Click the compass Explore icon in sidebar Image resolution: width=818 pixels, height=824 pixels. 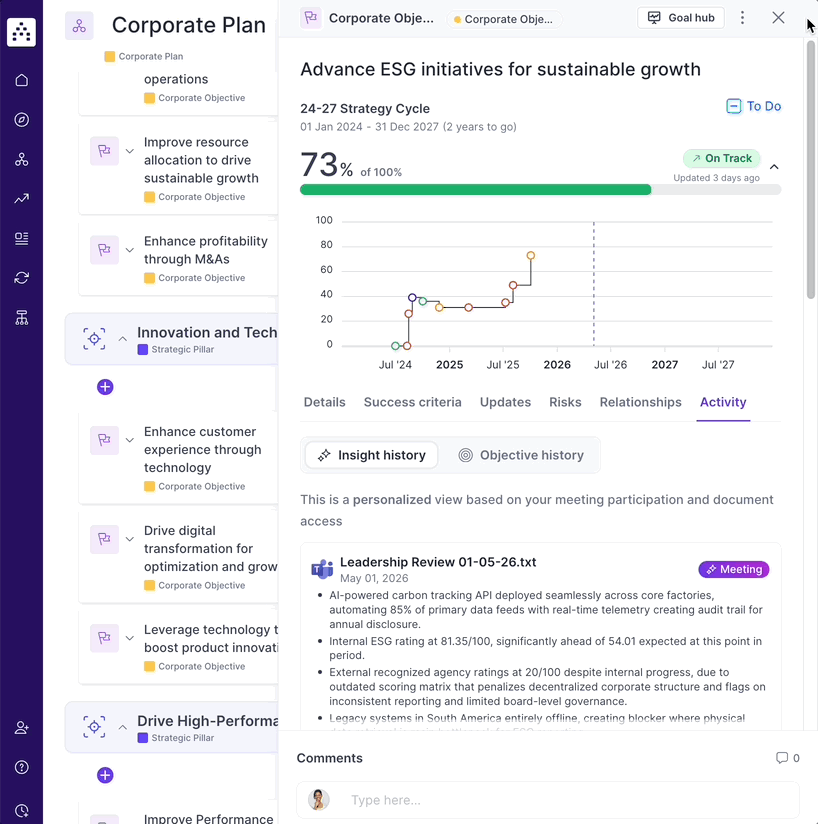point(22,120)
